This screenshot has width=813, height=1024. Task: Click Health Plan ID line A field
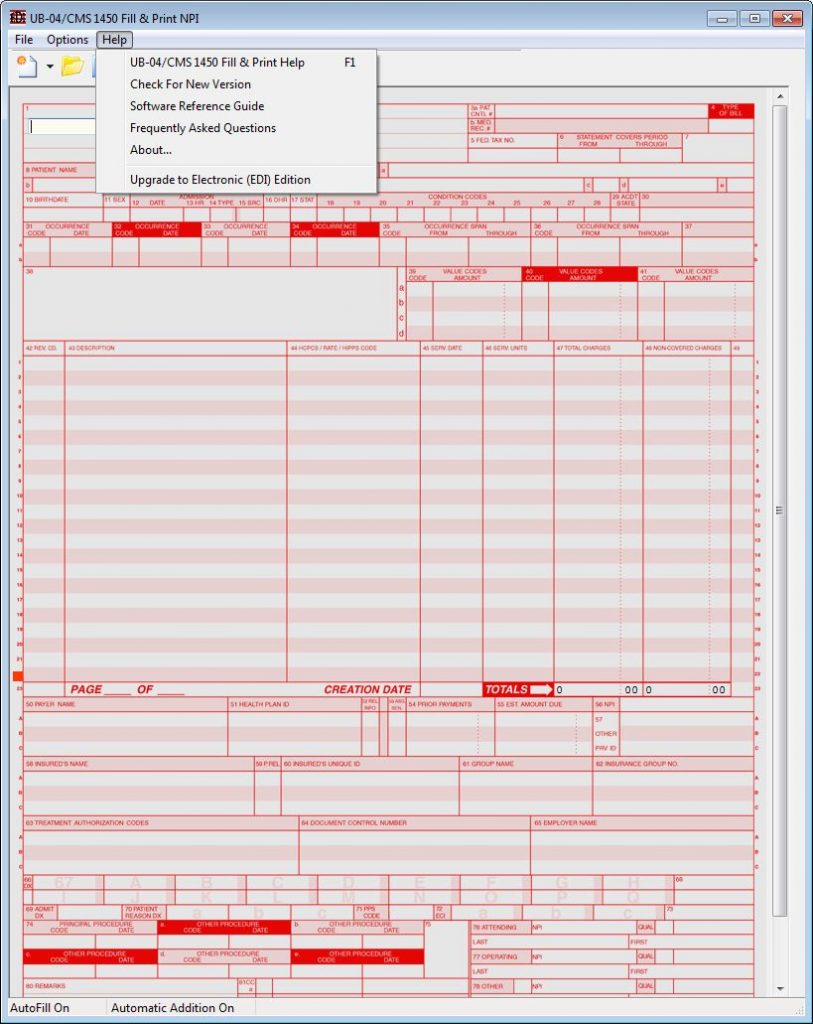tap(295, 718)
